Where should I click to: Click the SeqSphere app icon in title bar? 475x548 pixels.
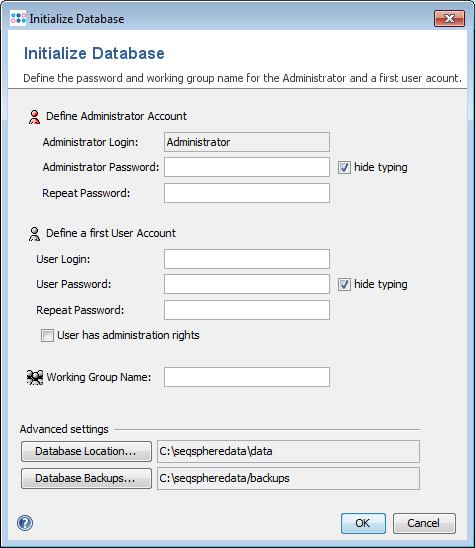point(18,18)
